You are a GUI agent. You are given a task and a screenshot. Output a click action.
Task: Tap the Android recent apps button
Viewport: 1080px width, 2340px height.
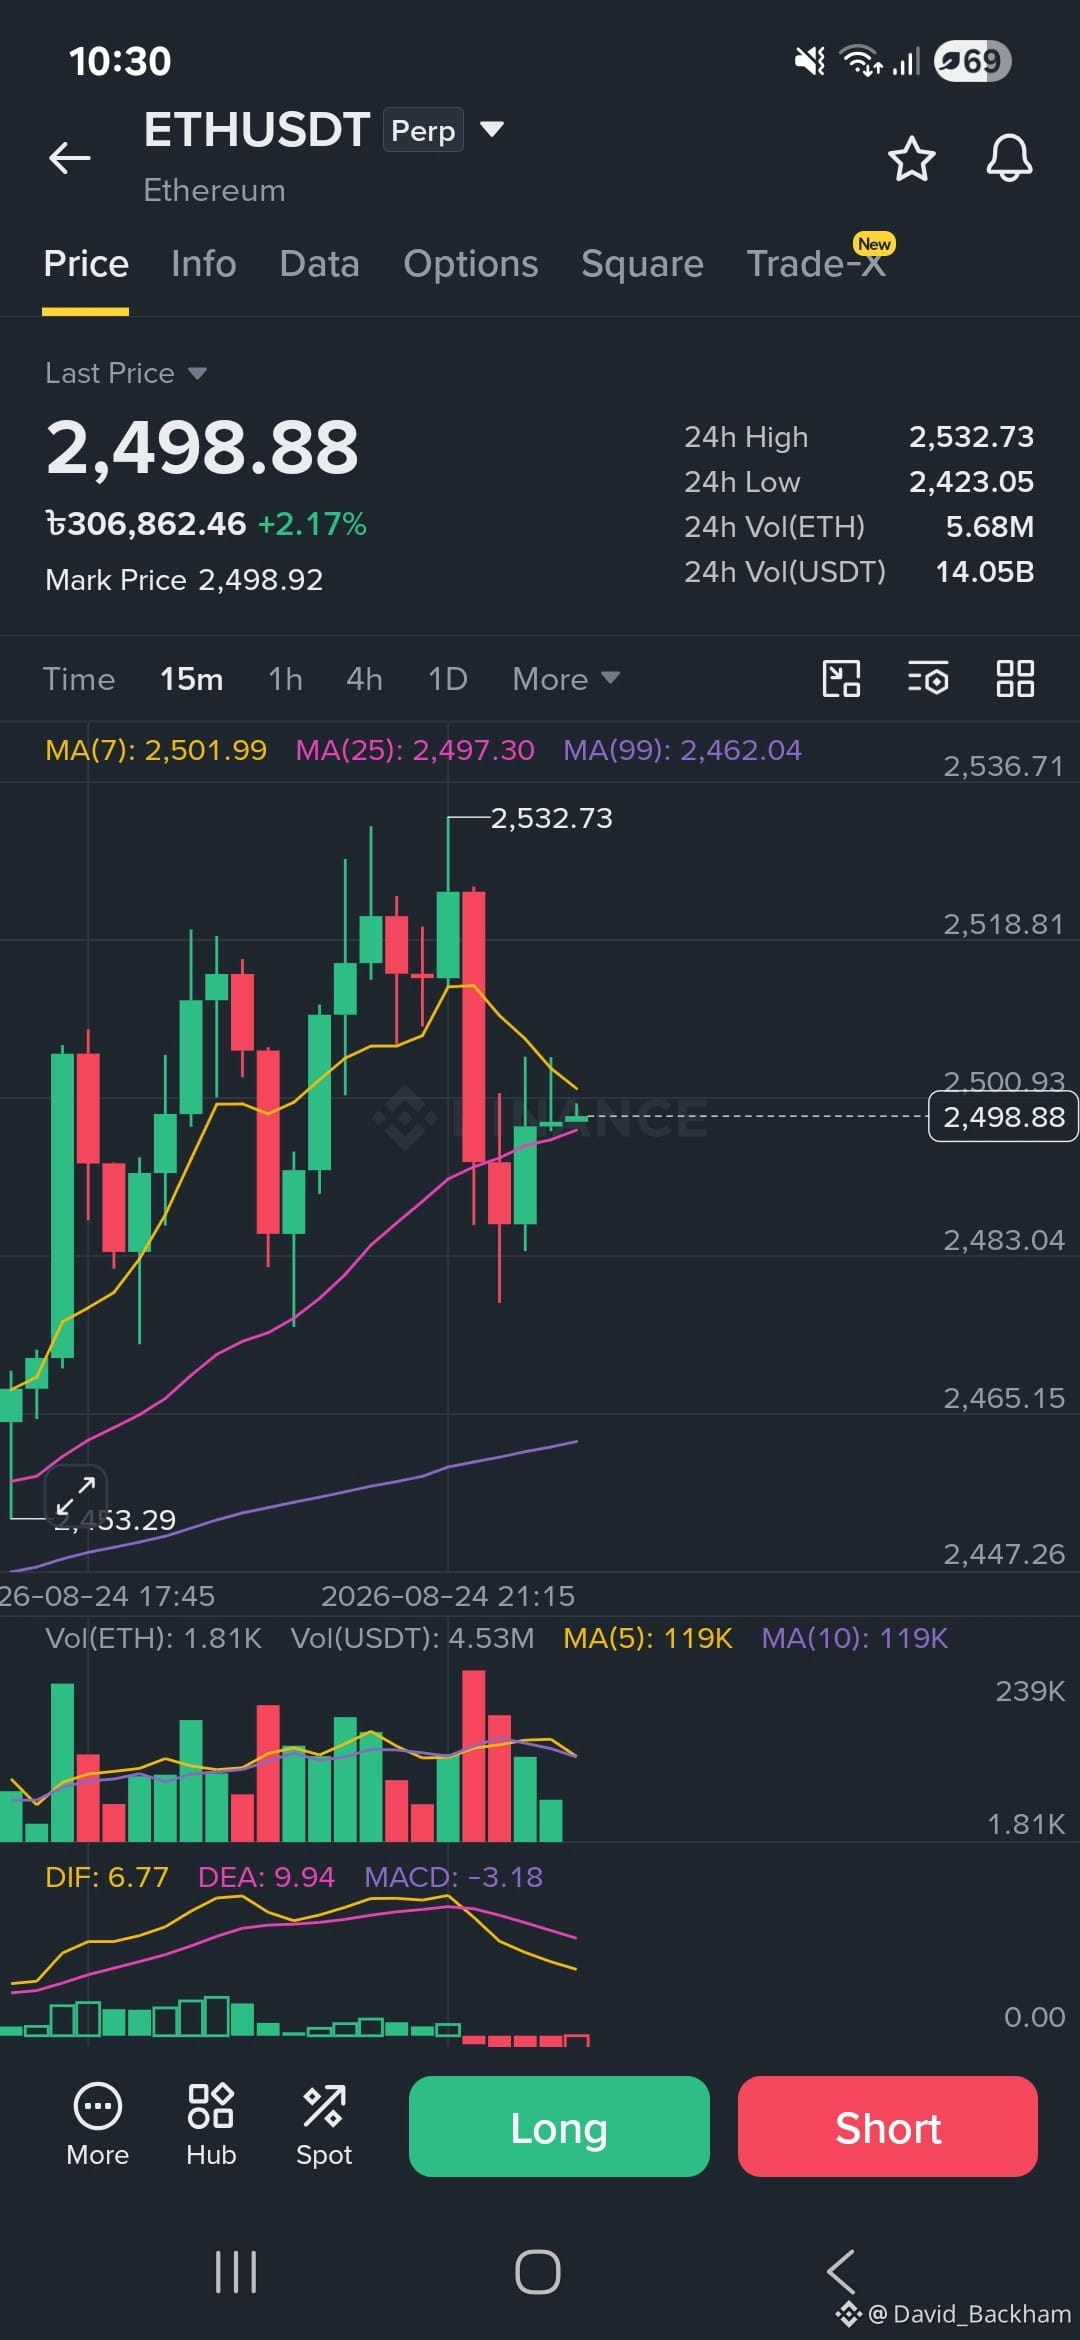[236, 2272]
